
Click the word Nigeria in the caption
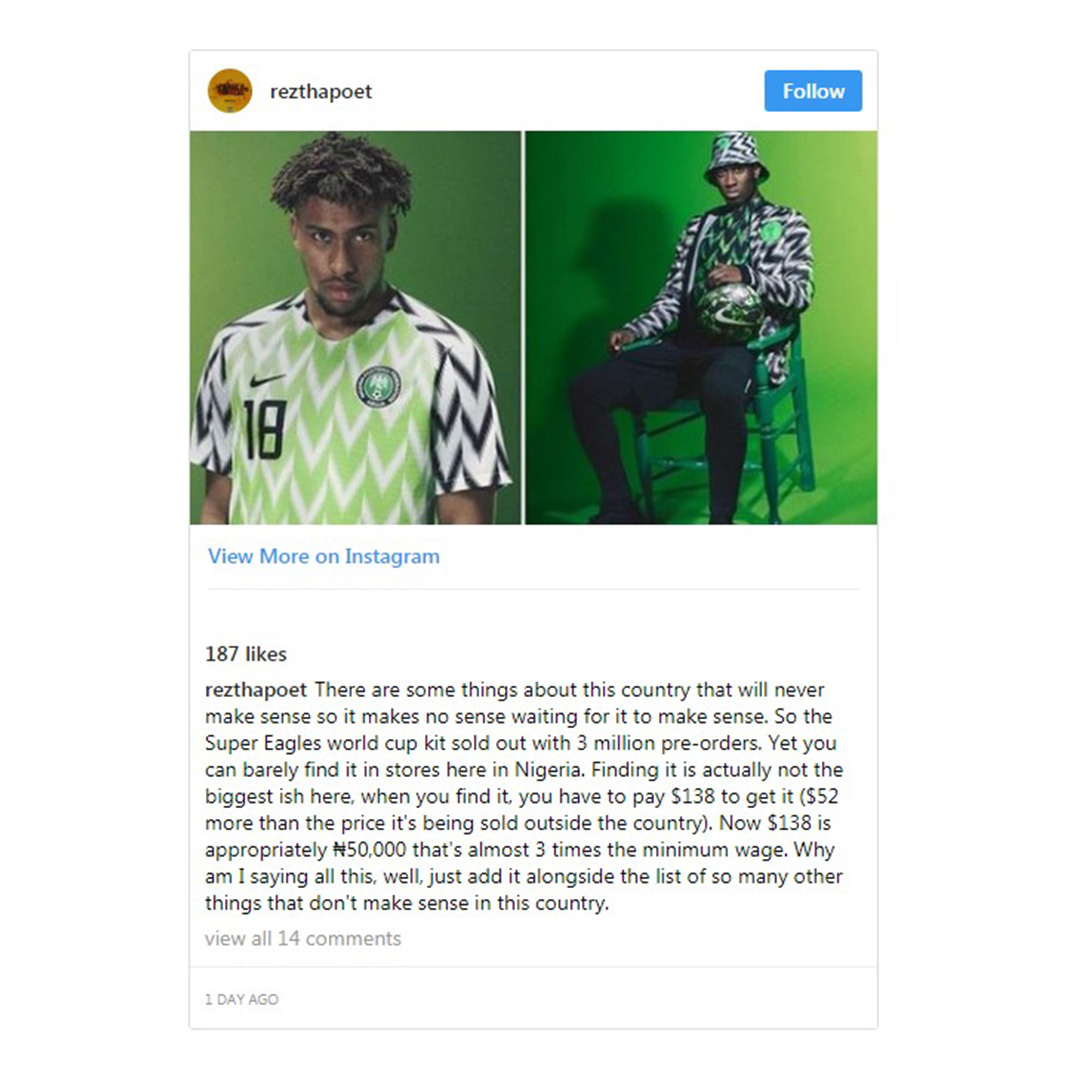[x=548, y=770]
